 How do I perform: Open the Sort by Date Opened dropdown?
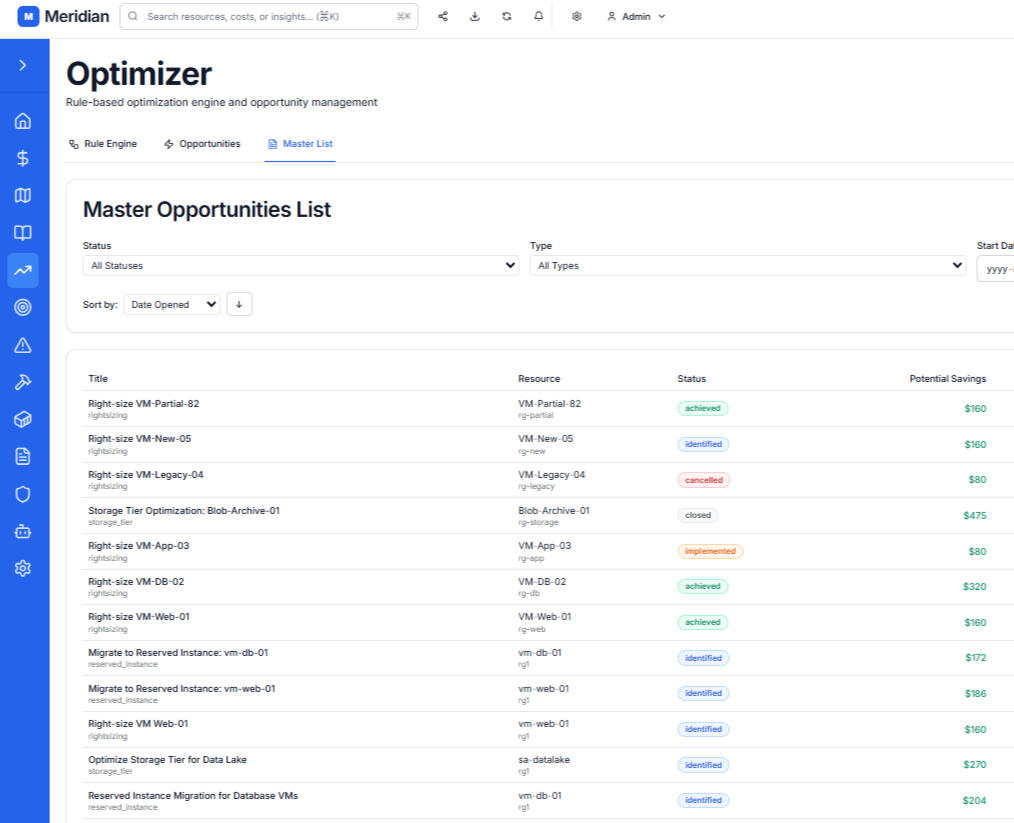coord(172,305)
